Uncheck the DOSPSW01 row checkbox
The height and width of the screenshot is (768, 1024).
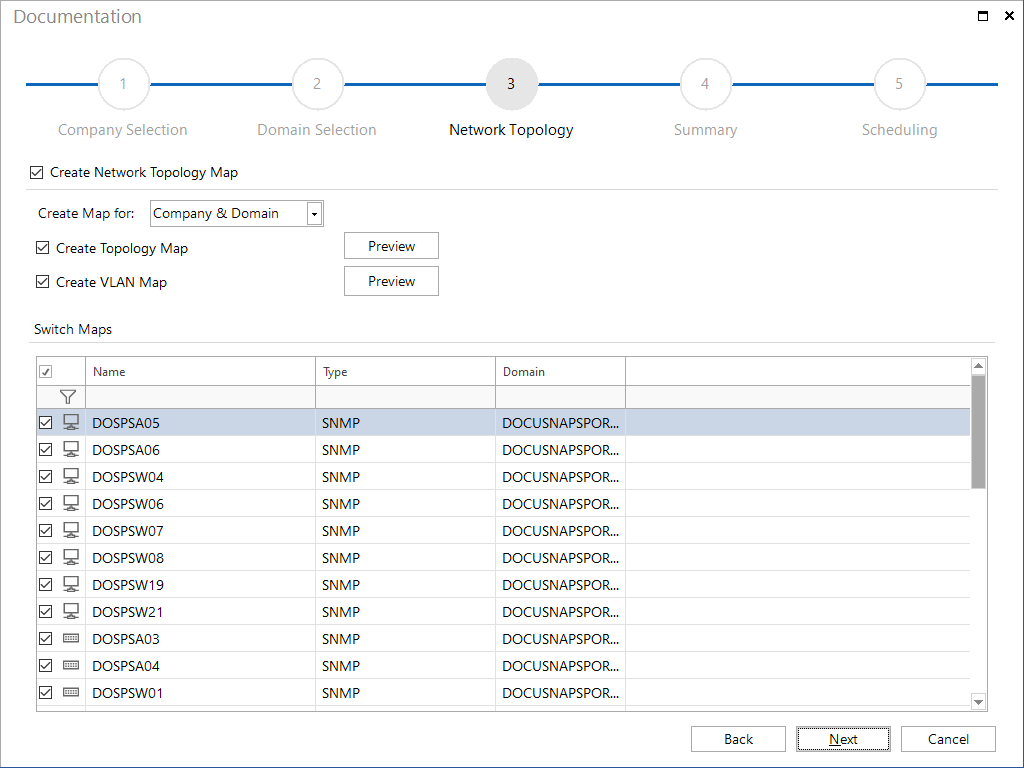pos(46,692)
